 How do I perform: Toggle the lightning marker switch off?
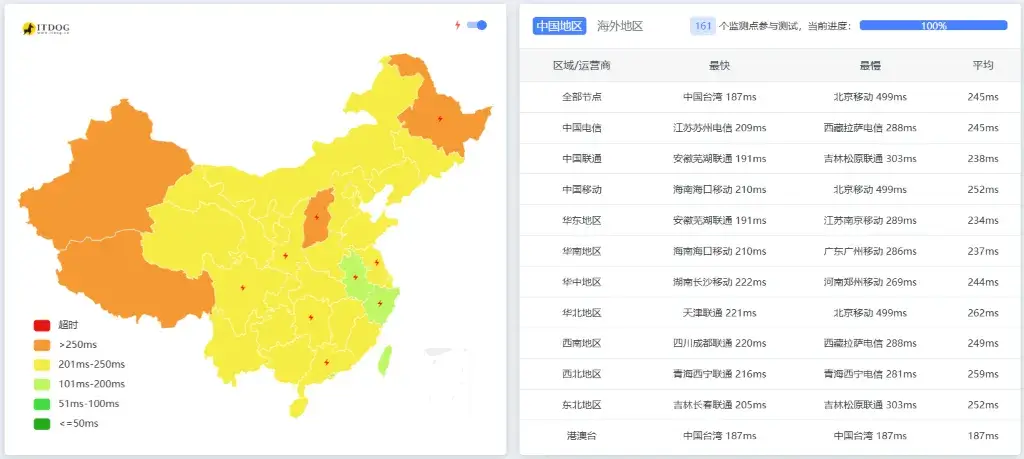477,25
